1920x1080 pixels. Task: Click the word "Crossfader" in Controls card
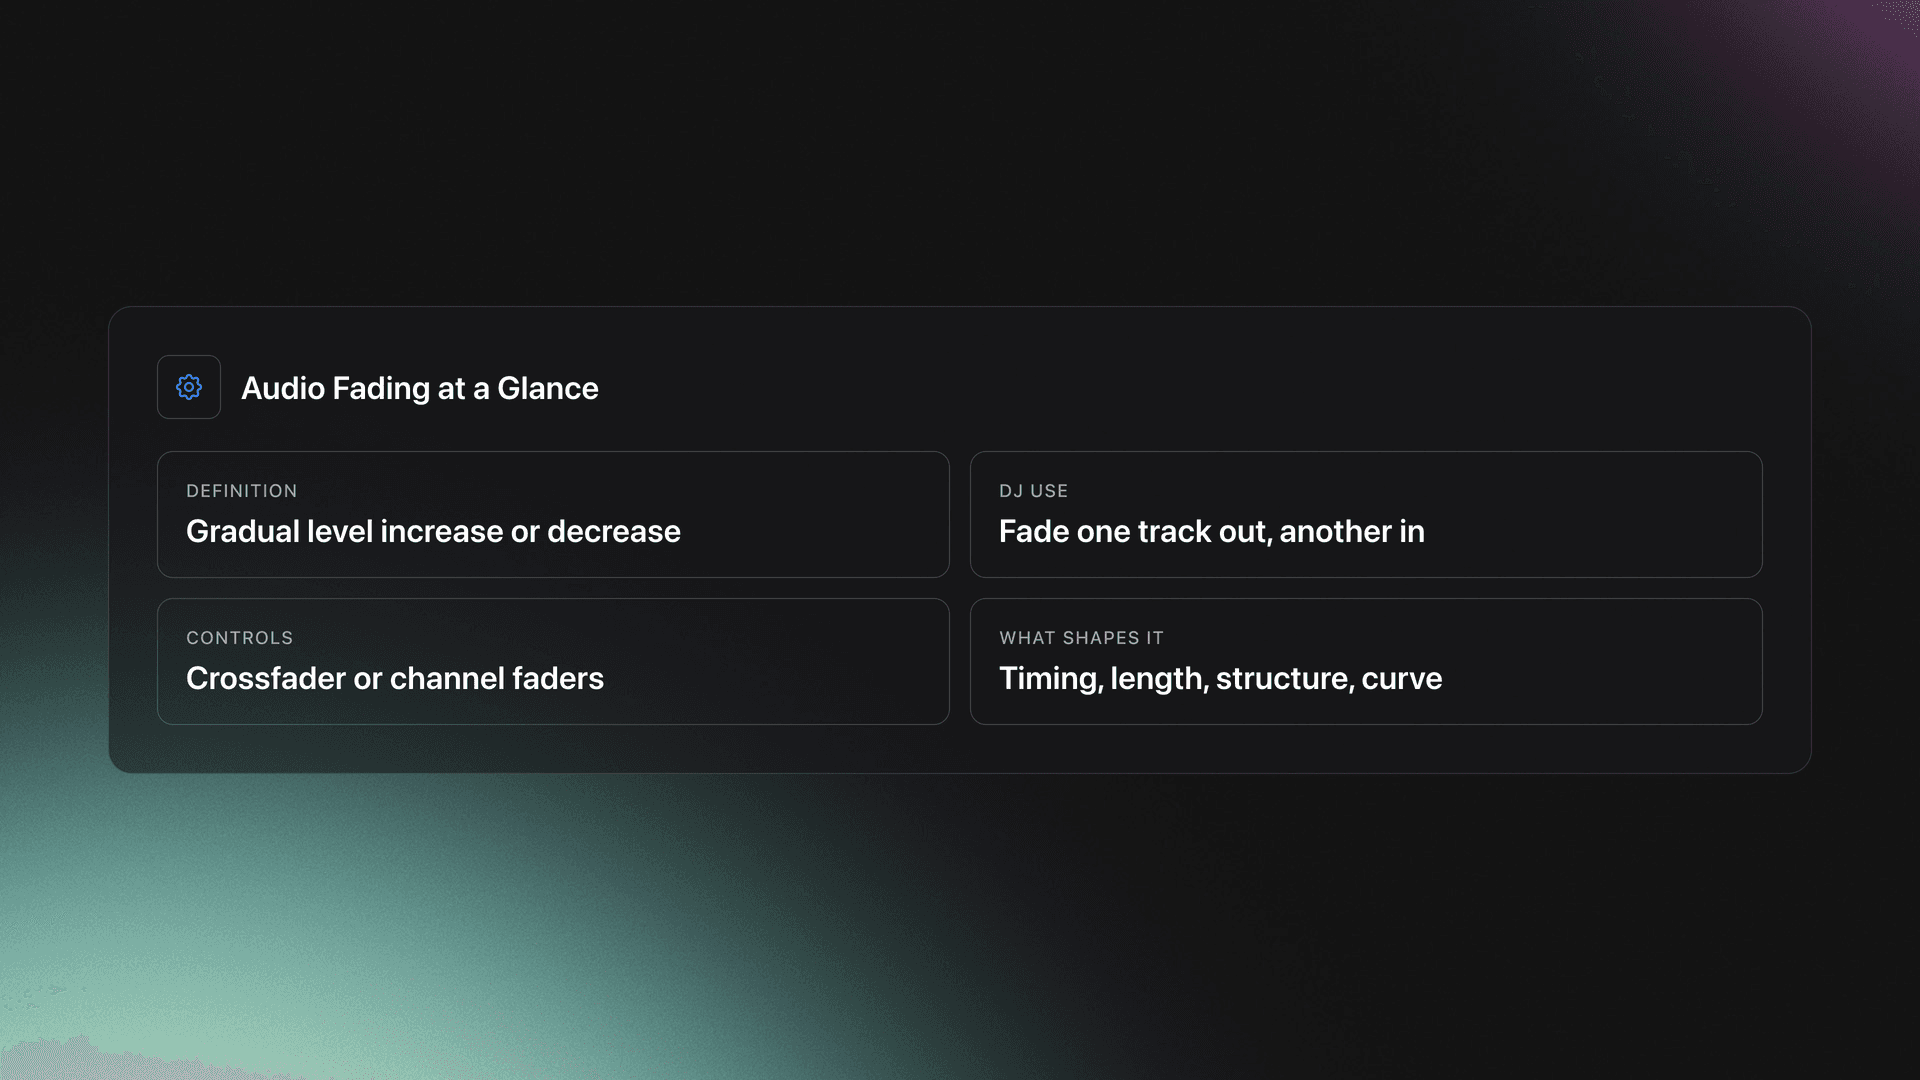pos(265,678)
